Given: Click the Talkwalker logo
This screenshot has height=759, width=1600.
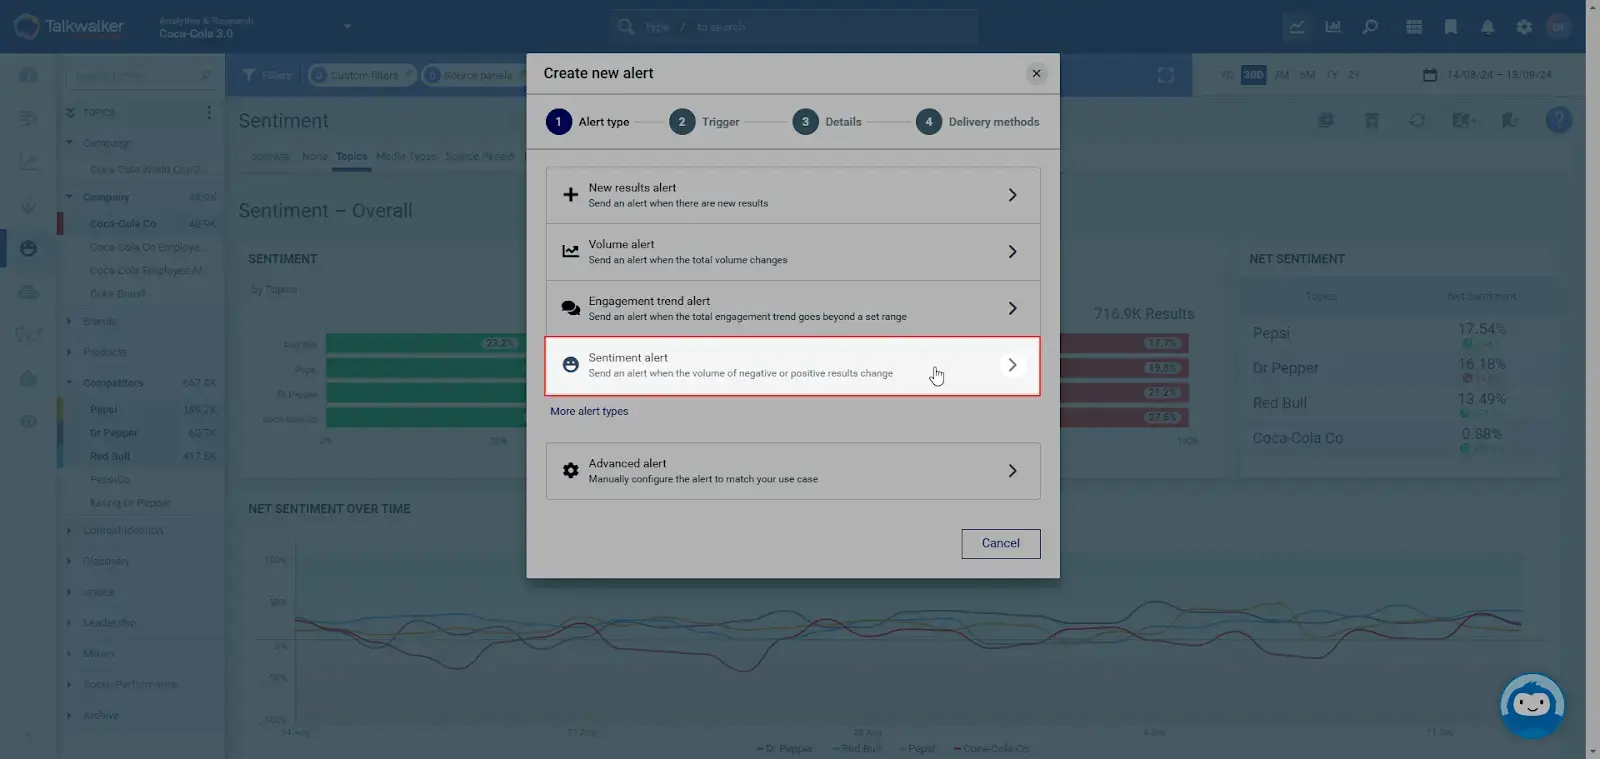Looking at the screenshot, I should [x=69, y=26].
